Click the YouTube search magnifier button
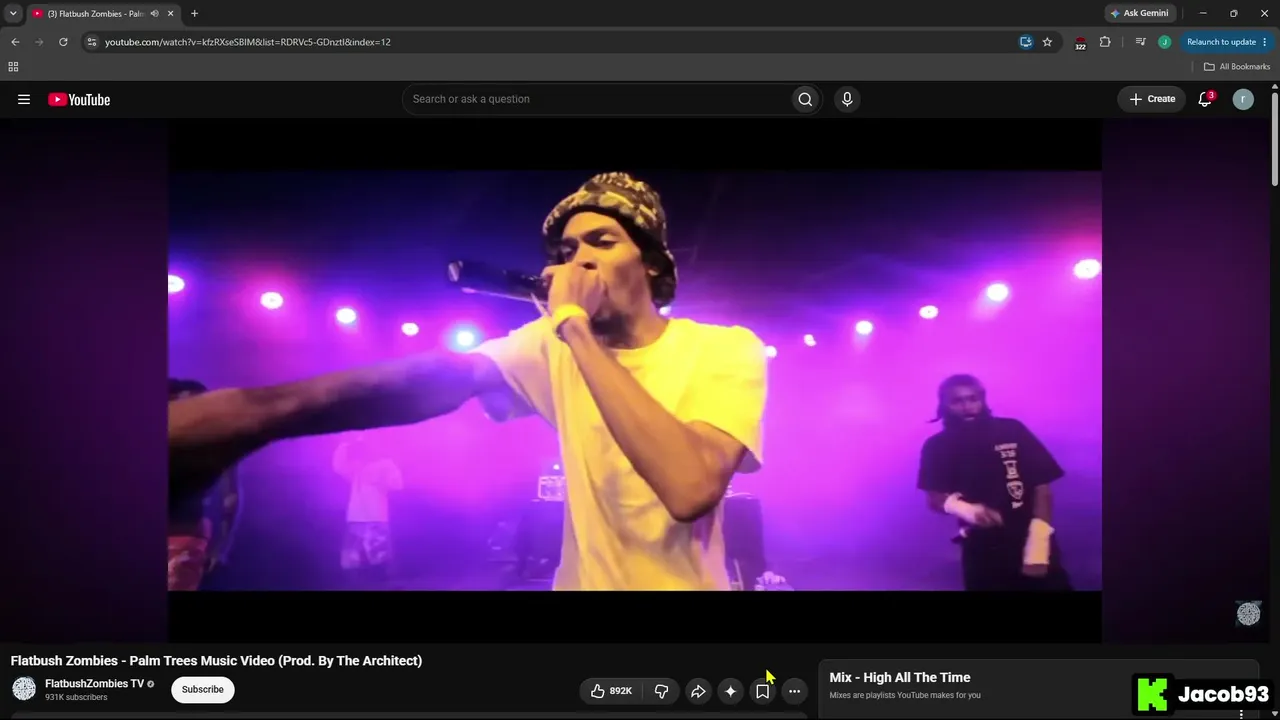1280x720 pixels. pyautogui.click(x=805, y=99)
